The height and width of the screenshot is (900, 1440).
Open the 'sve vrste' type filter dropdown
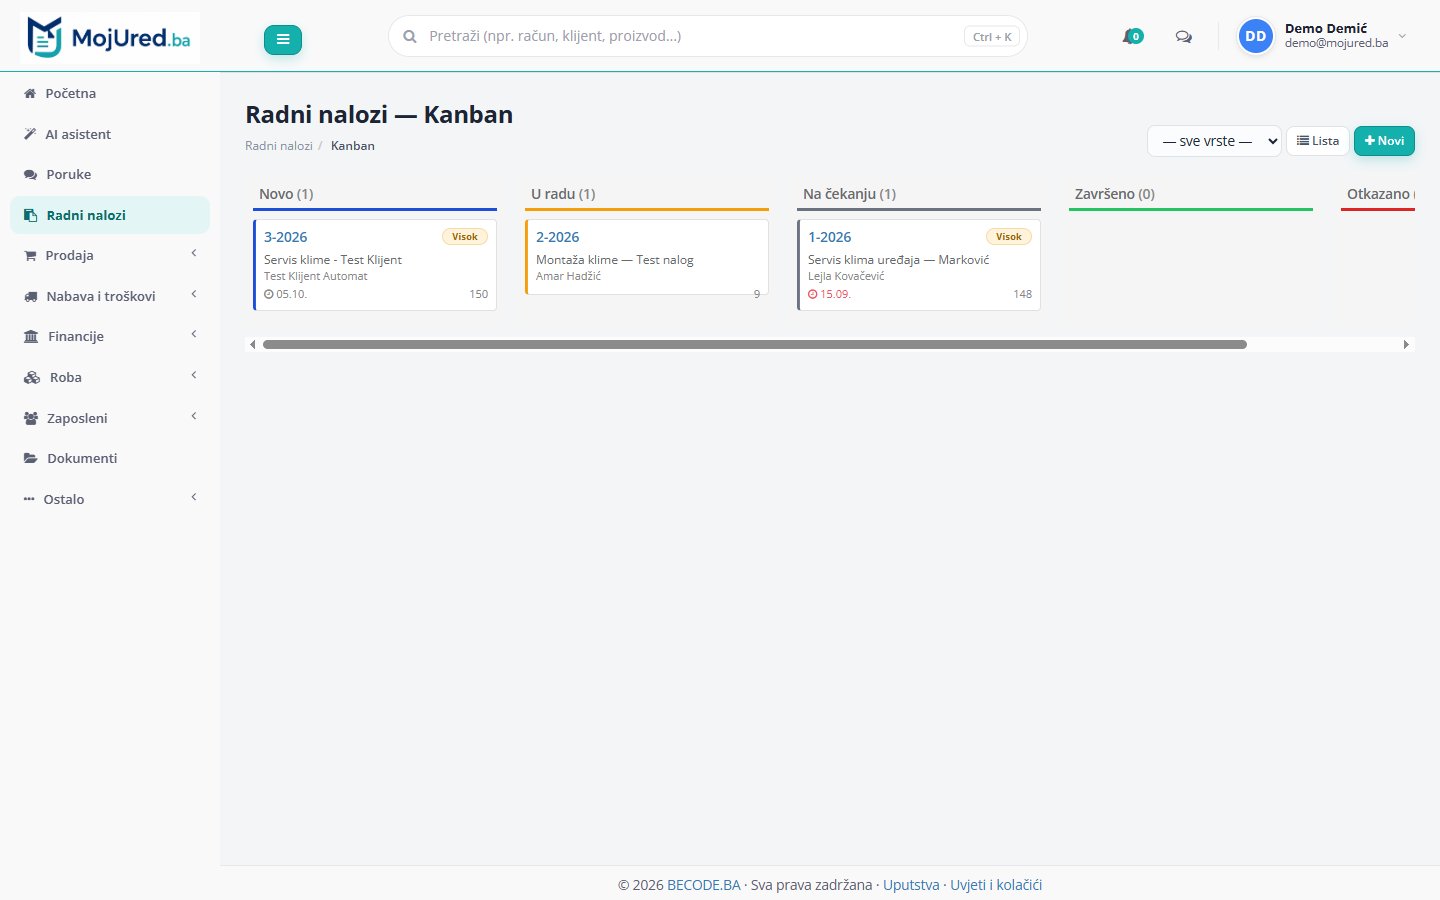point(1214,141)
